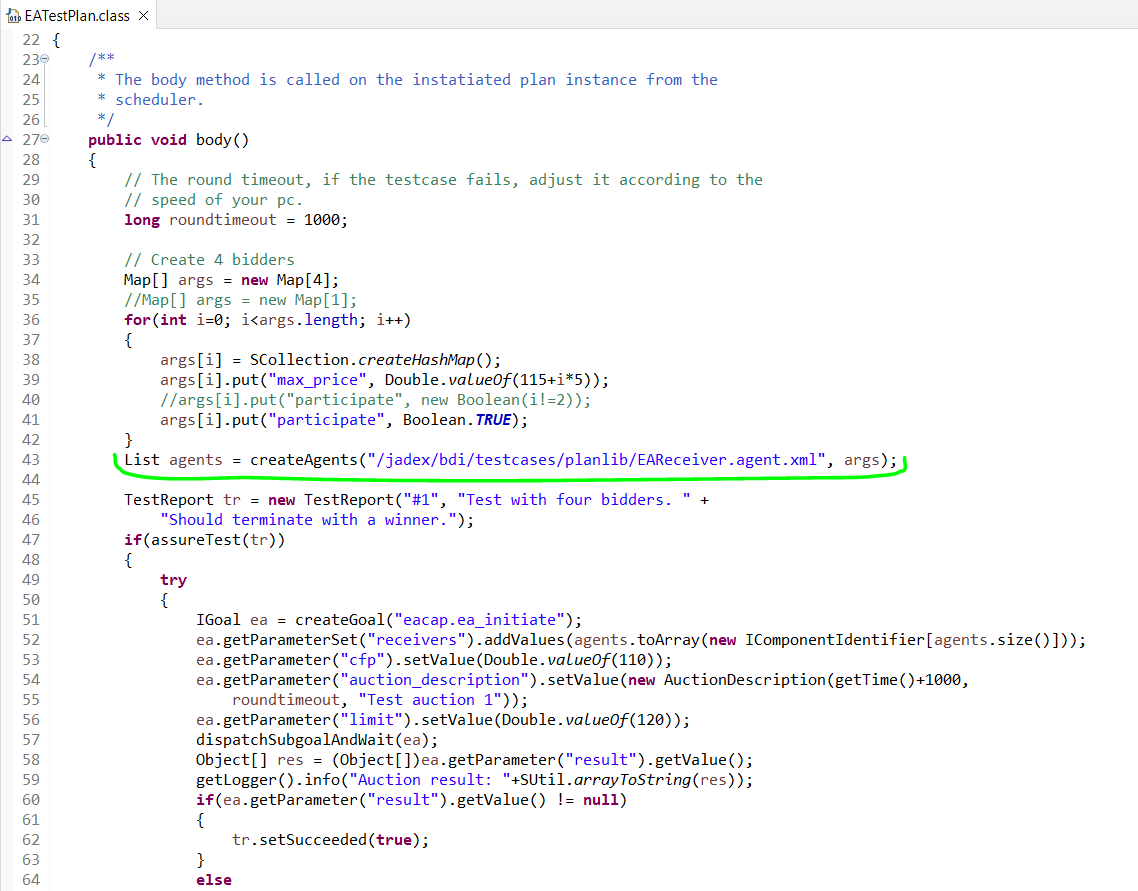Click the EAReceiver.agent.xml path string
The height and width of the screenshot is (891, 1138).
pyautogui.click(x=596, y=459)
